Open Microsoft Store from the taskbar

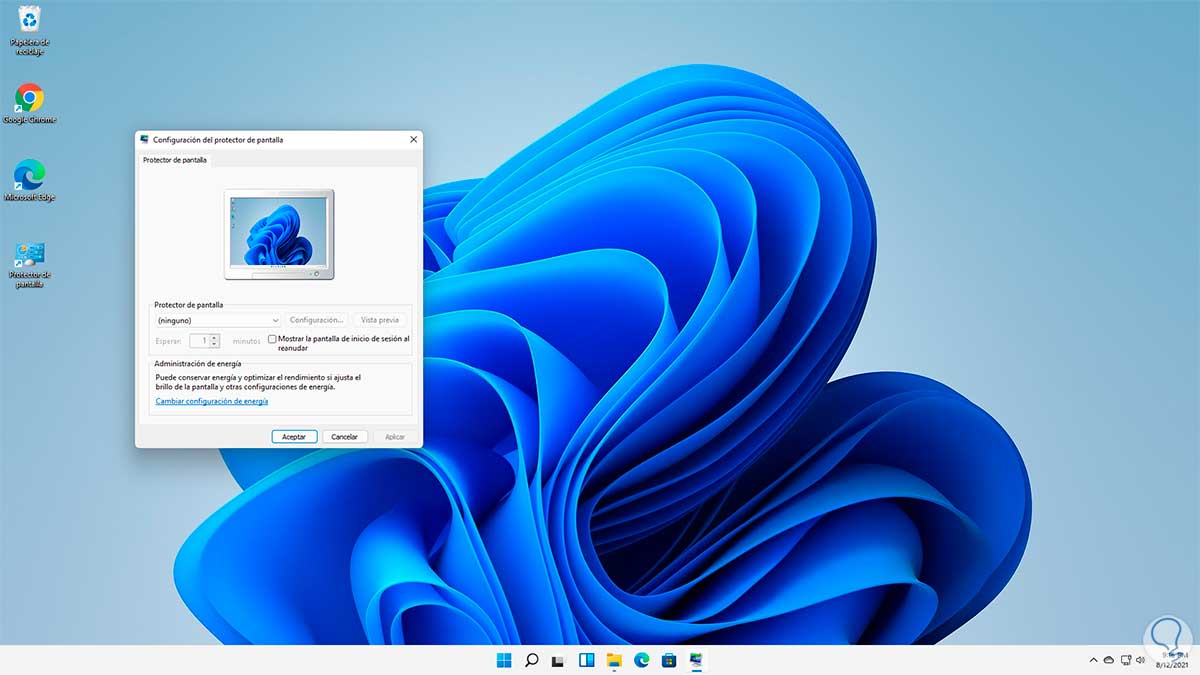coord(669,660)
